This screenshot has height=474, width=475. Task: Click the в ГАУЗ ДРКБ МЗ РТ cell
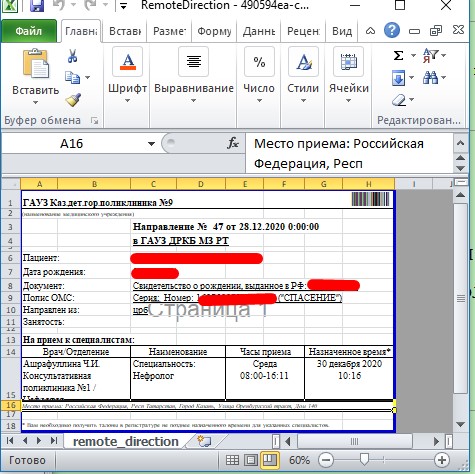[x=181, y=241]
